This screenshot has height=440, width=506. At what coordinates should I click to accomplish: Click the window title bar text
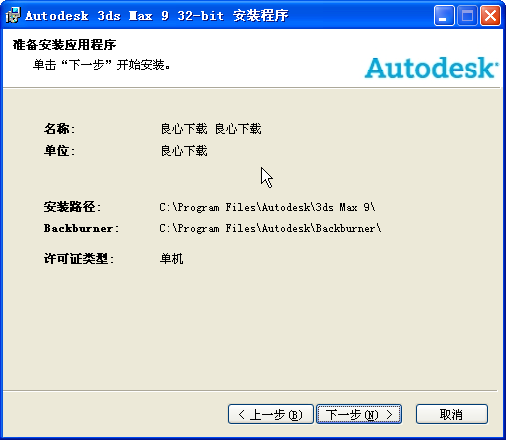pyautogui.click(x=157, y=16)
